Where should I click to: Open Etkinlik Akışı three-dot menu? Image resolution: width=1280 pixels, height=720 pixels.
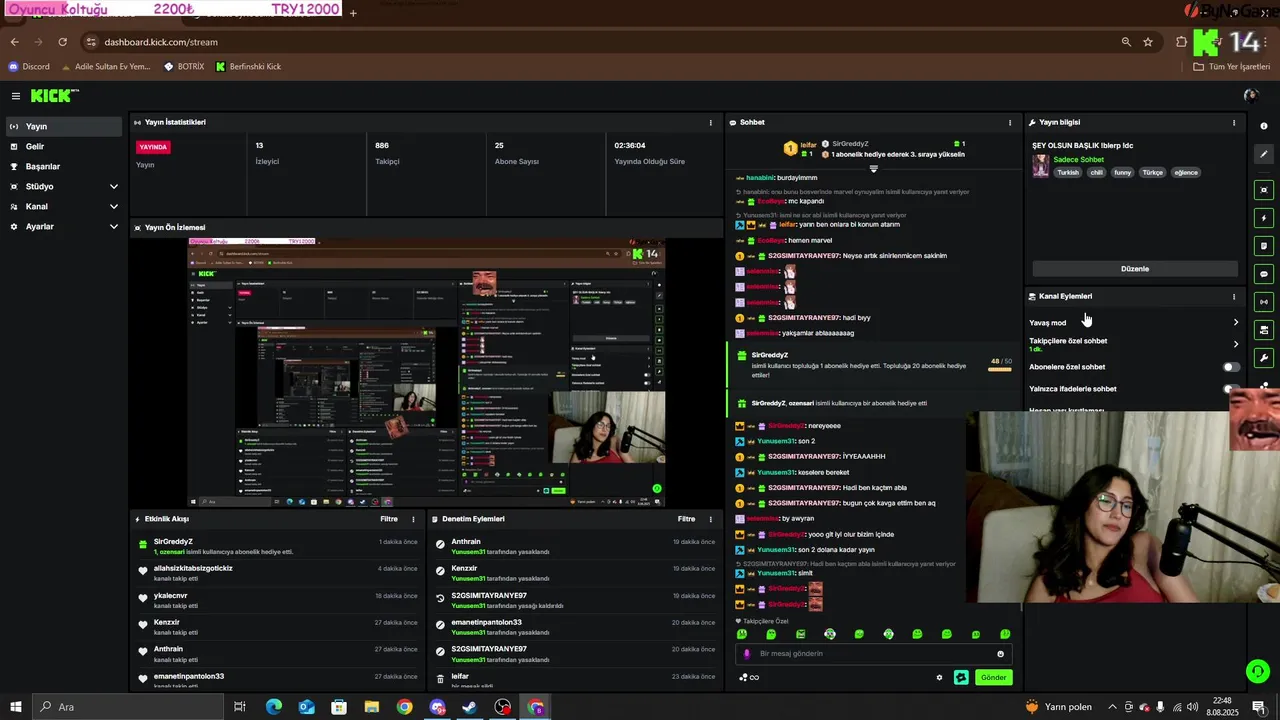point(413,519)
